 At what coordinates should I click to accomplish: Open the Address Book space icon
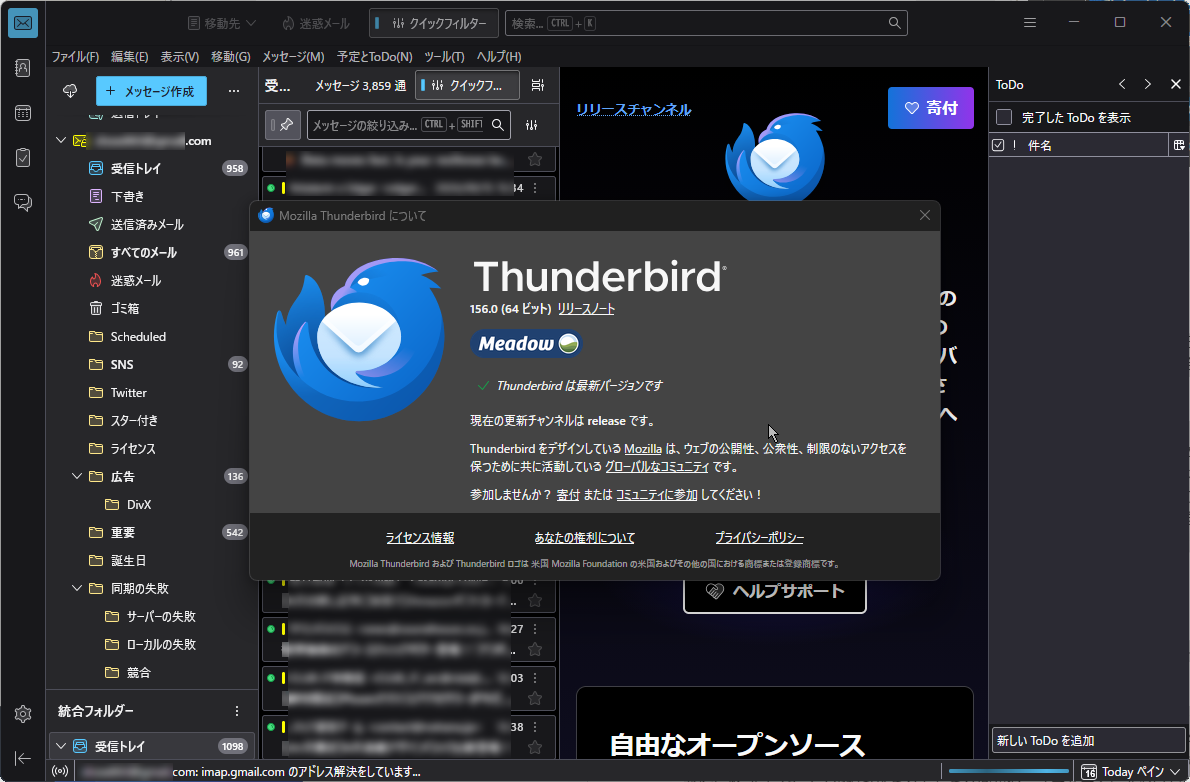point(23,68)
